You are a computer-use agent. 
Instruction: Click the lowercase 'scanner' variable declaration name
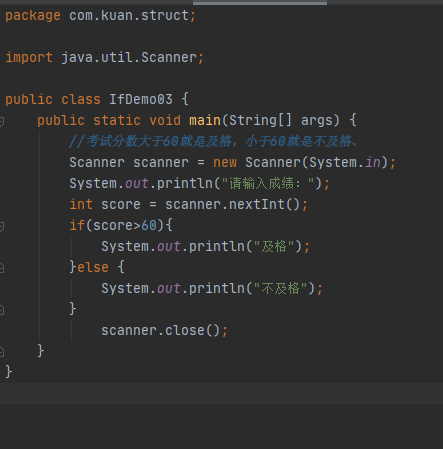(x=161, y=162)
